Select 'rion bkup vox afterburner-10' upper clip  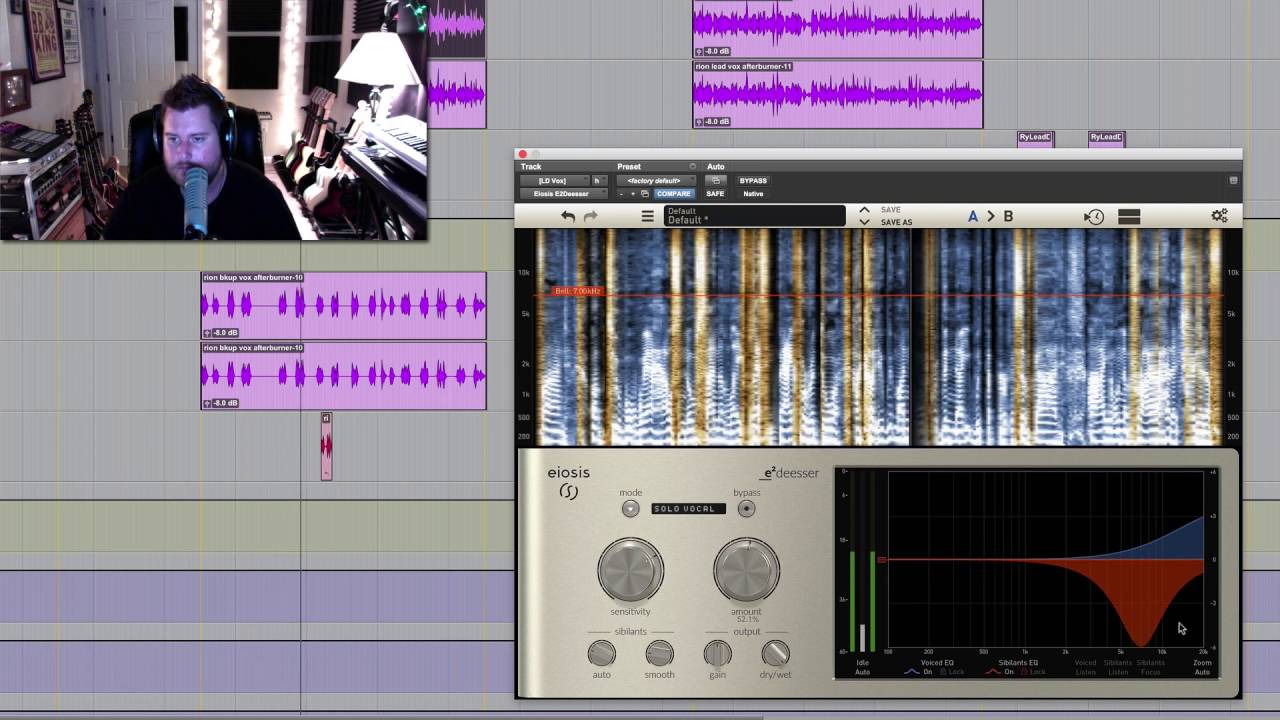[x=344, y=305]
